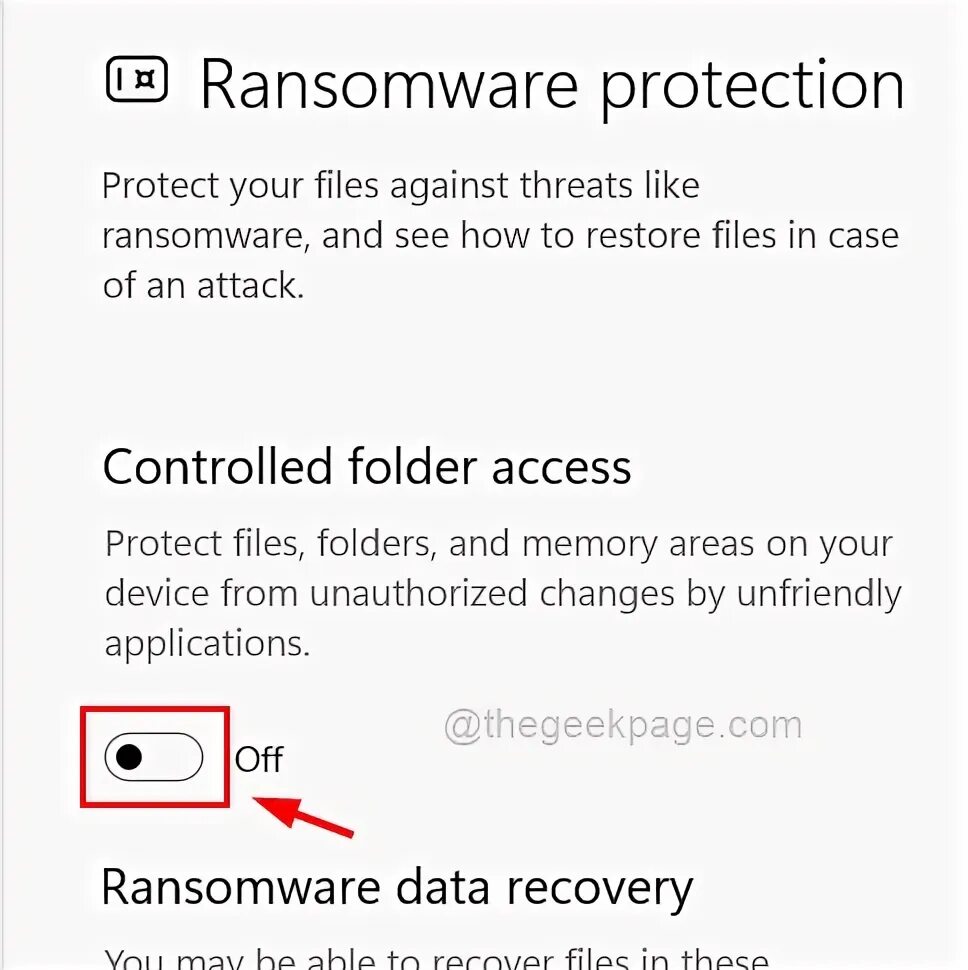The height and width of the screenshot is (970, 968).
Task: Click the red arrow annotation pointing at toggle
Action: point(302,817)
